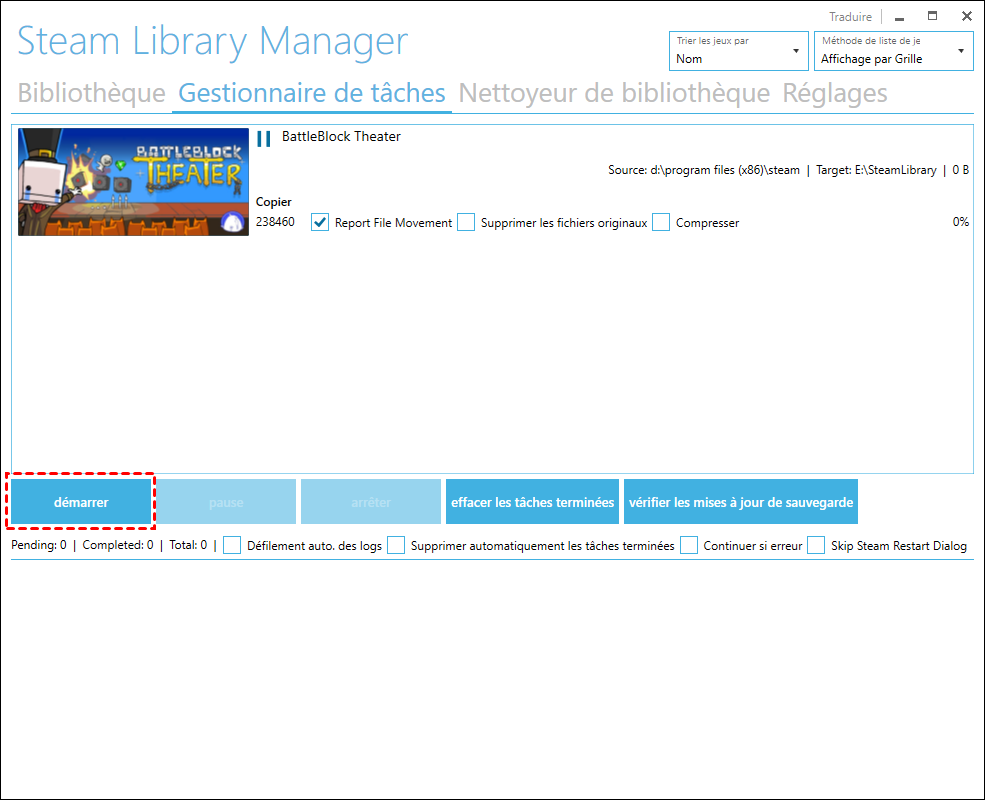
Task: Enable Supprimer les fichiers originaux
Action: pyautogui.click(x=465, y=222)
